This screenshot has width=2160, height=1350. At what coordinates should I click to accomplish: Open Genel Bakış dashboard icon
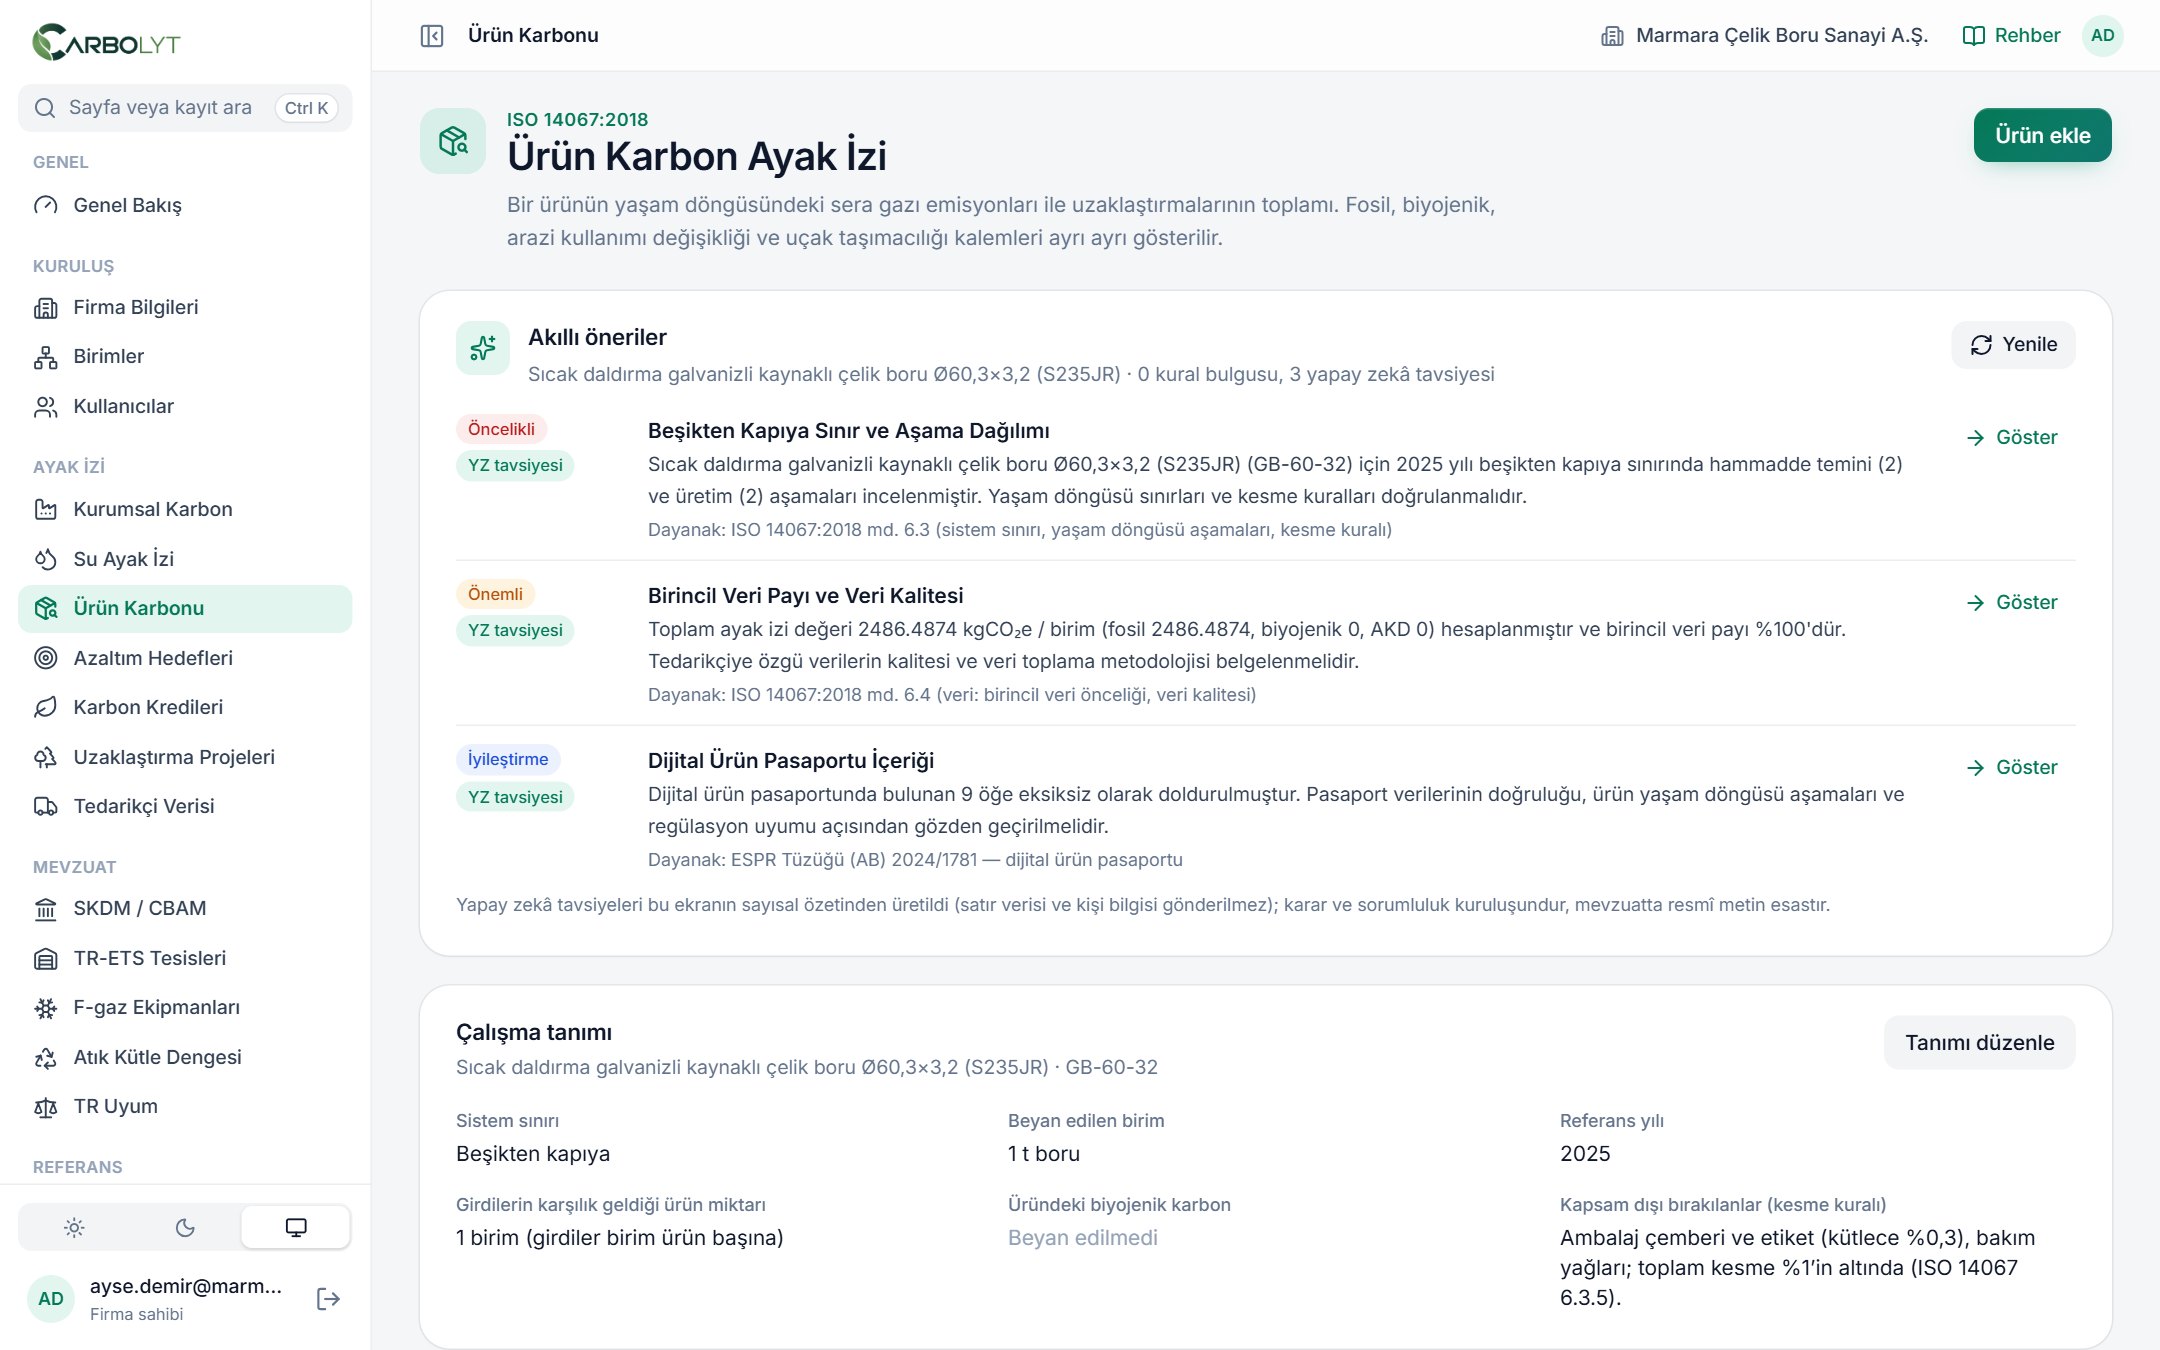coord(46,205)
